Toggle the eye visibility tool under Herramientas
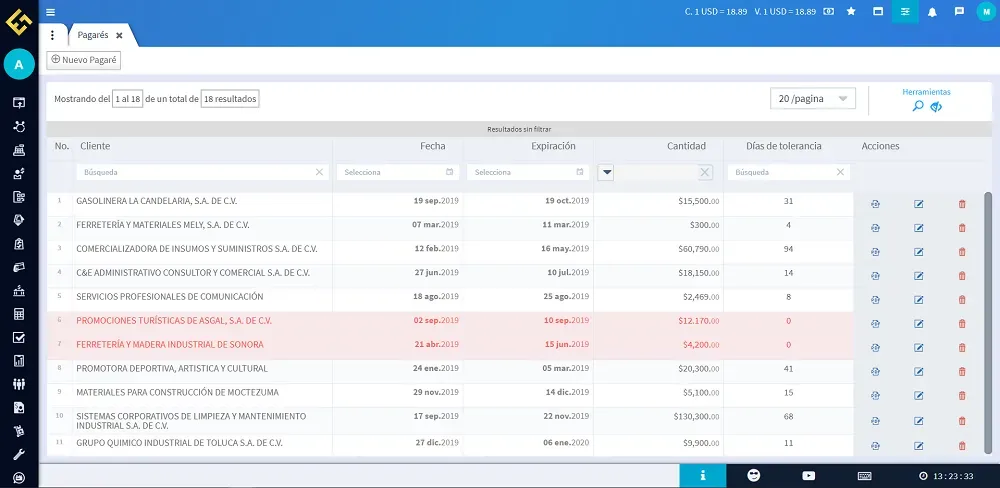1000x488 pixels. (x=937, y=107)
